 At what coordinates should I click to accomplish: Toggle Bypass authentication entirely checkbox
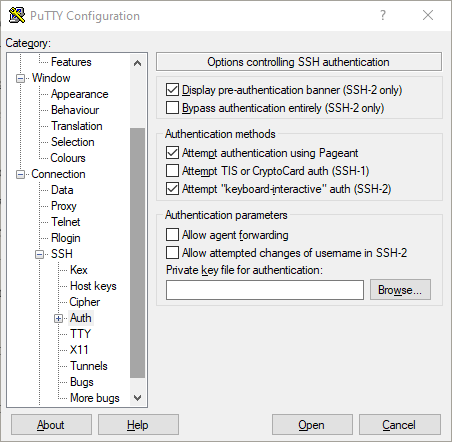point(172,108)
